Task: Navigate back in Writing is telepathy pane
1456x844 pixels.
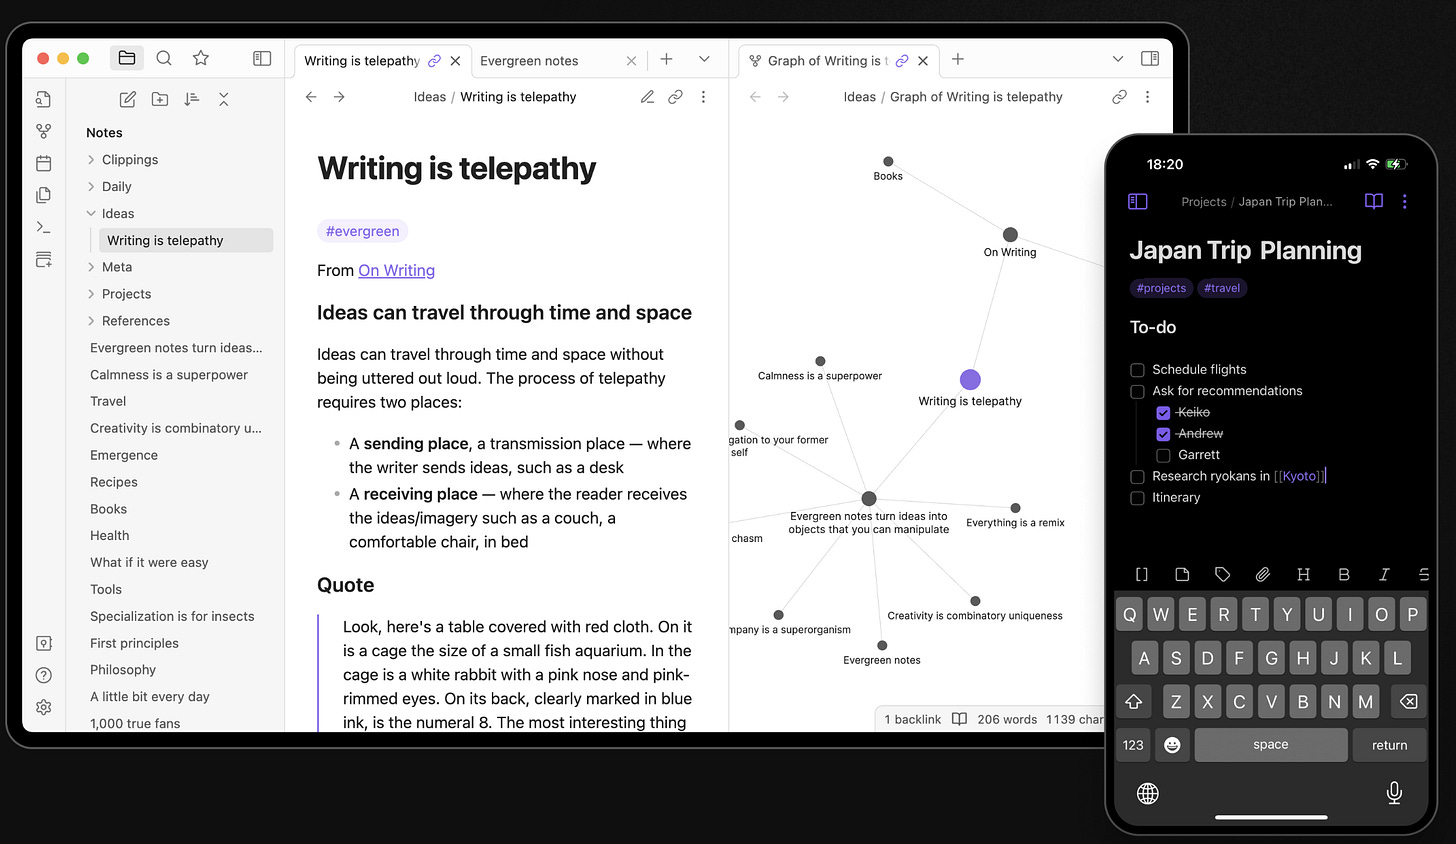Action: click(311, 97)
